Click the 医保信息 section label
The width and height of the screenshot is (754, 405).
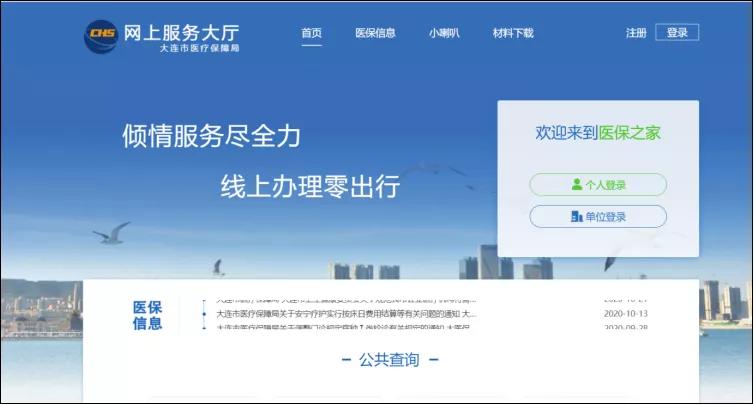148,316
